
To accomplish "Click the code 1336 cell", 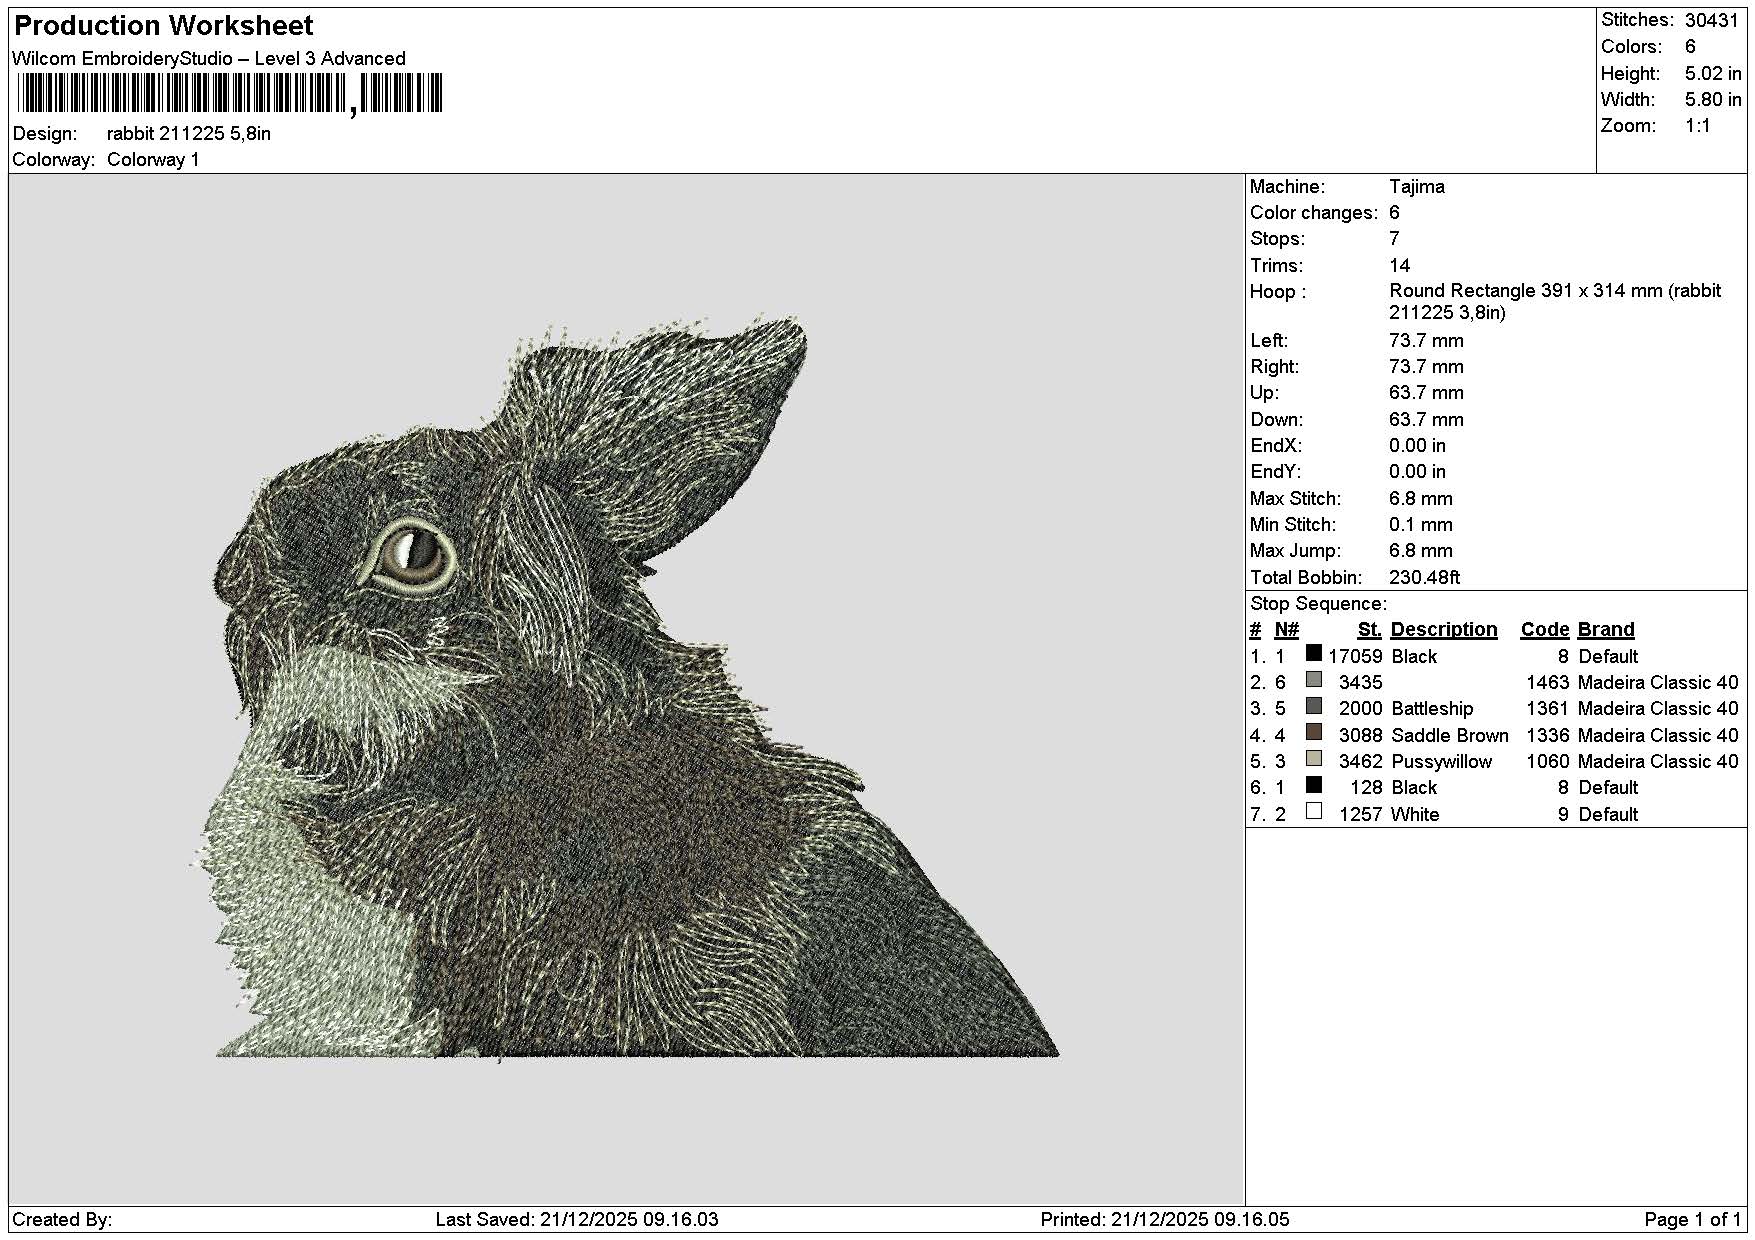I will point(1547,736).
